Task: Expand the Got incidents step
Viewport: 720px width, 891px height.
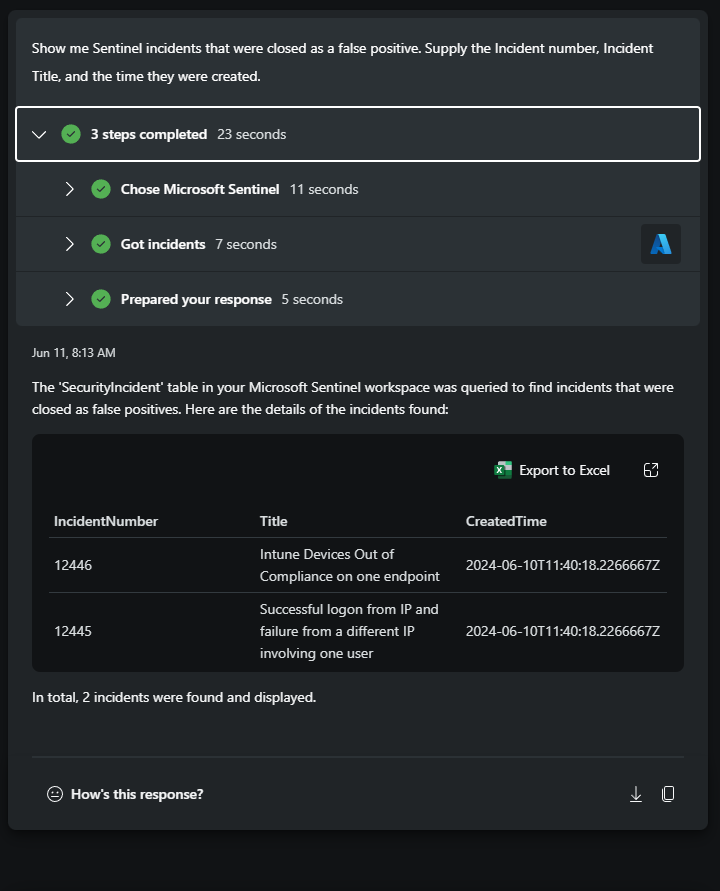Action: point(69,244)
